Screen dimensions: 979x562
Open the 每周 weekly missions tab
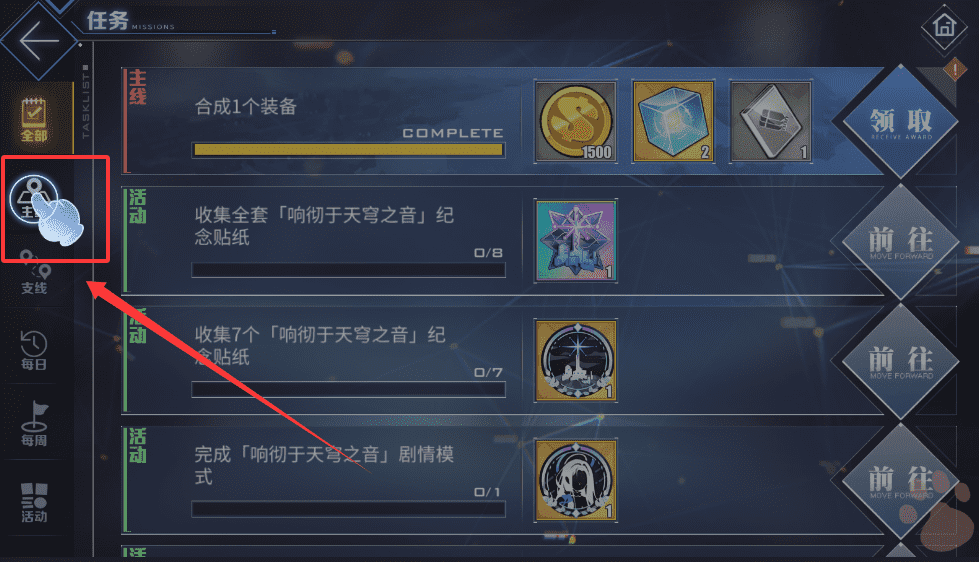[34, 425]
